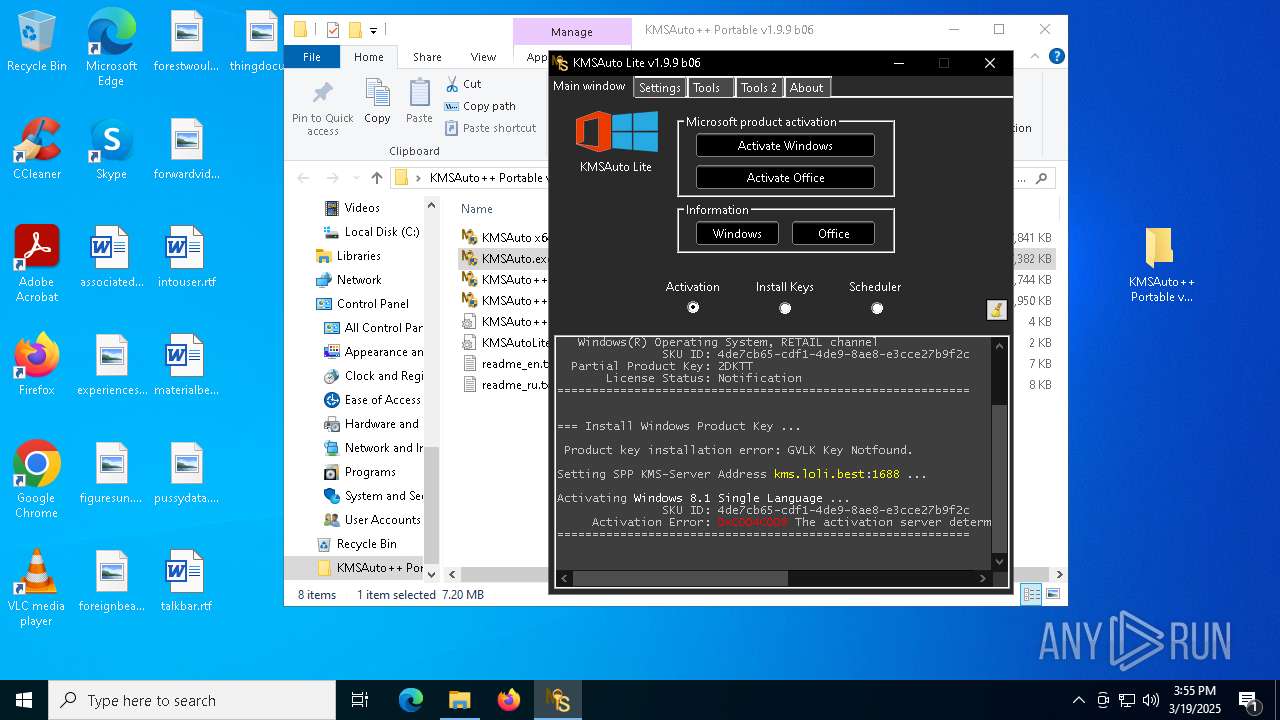Click the Name column header
This screenshot has height=720, width=1280.
[x=477, y=209]
